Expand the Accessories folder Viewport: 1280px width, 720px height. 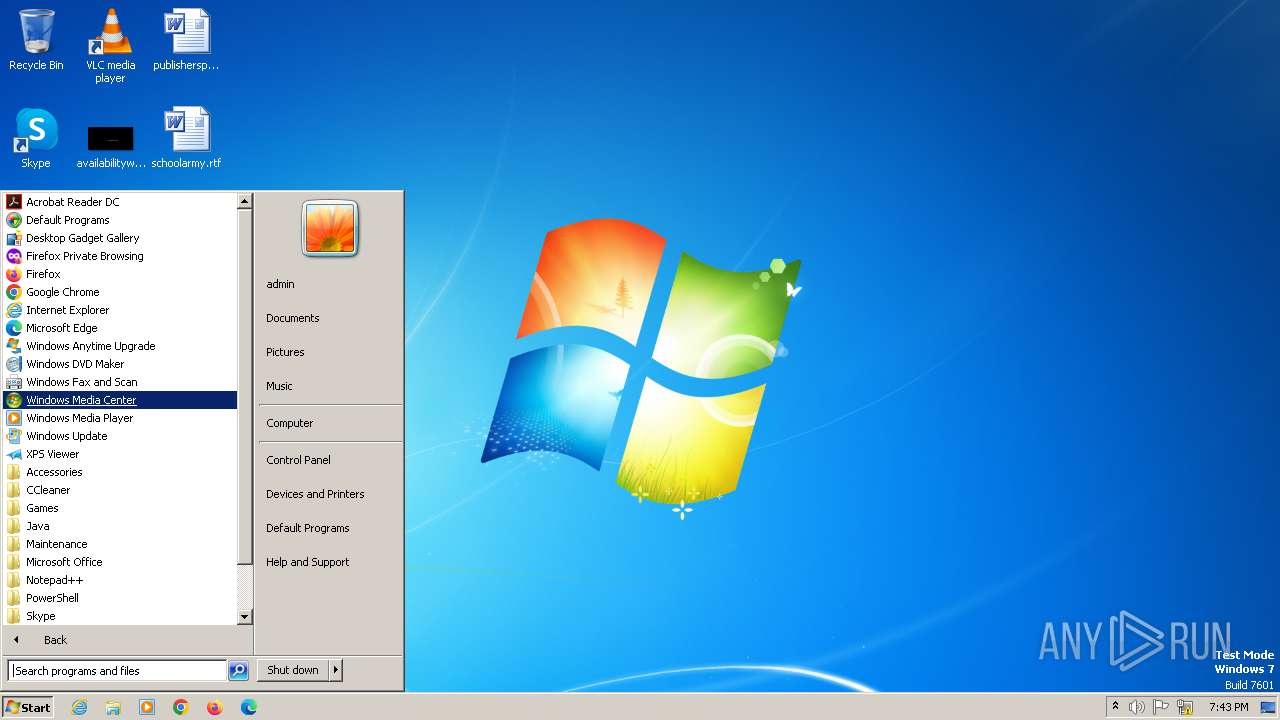(120, 472)
